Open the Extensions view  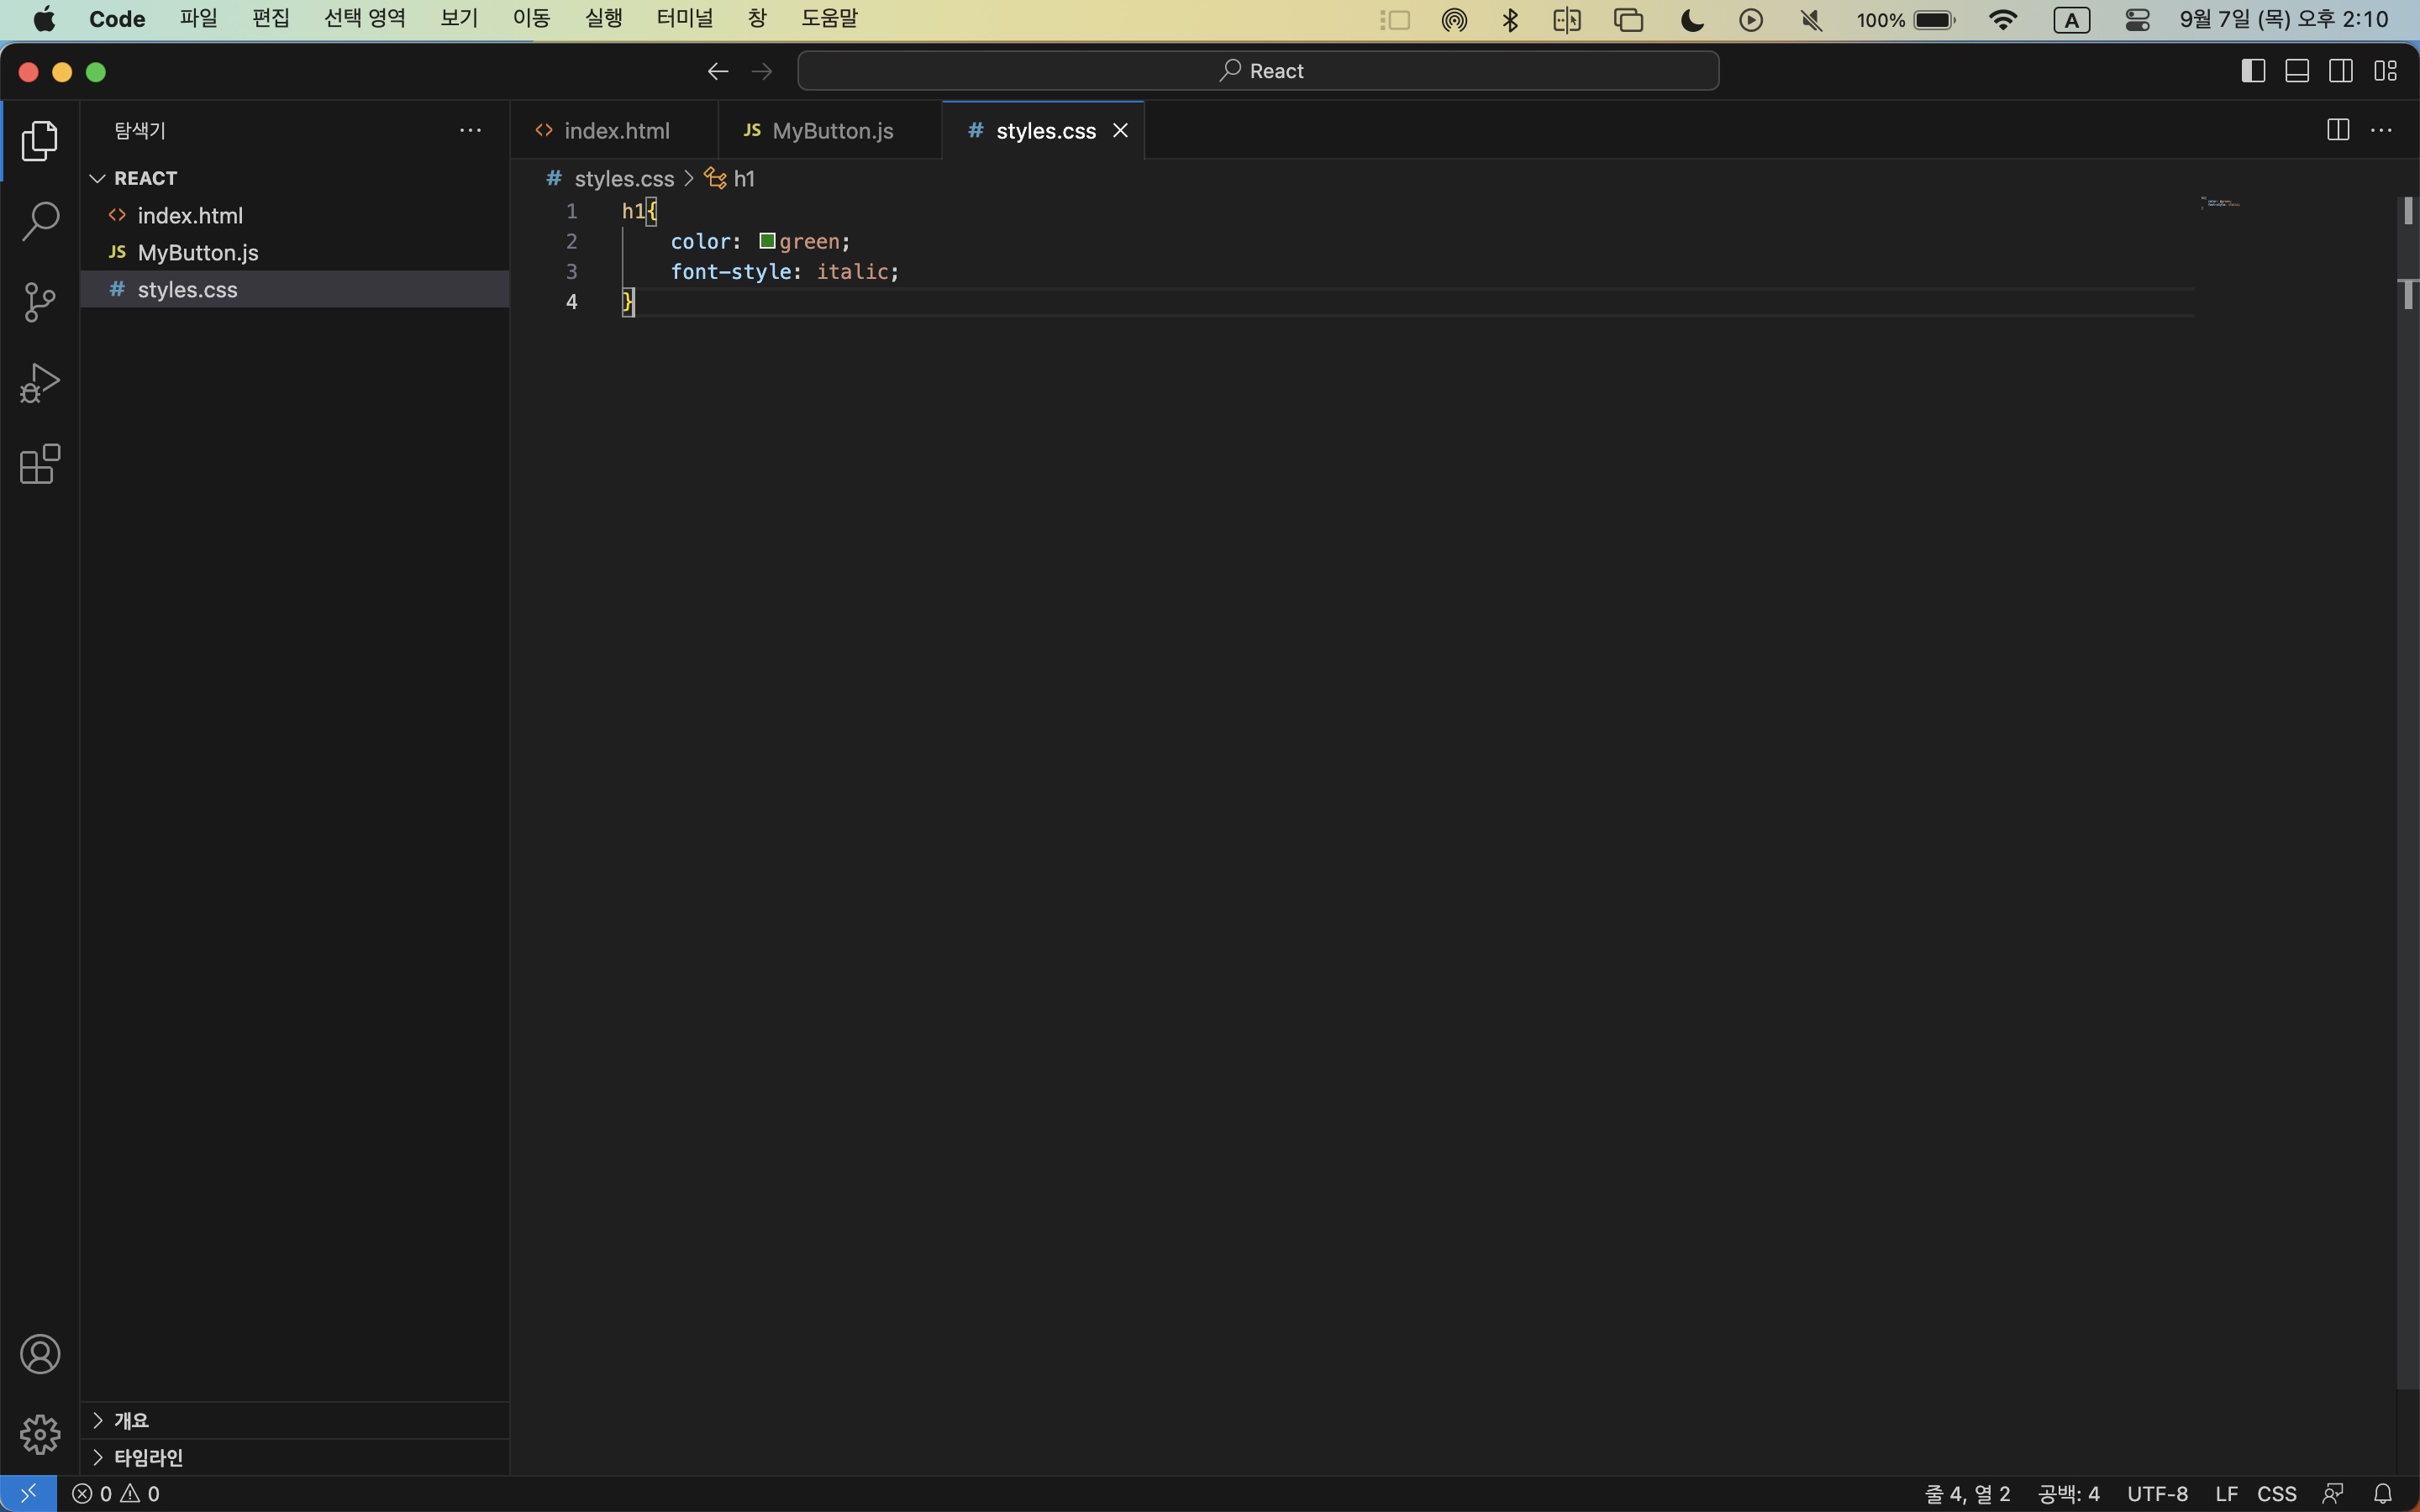[x=40, y=464]
